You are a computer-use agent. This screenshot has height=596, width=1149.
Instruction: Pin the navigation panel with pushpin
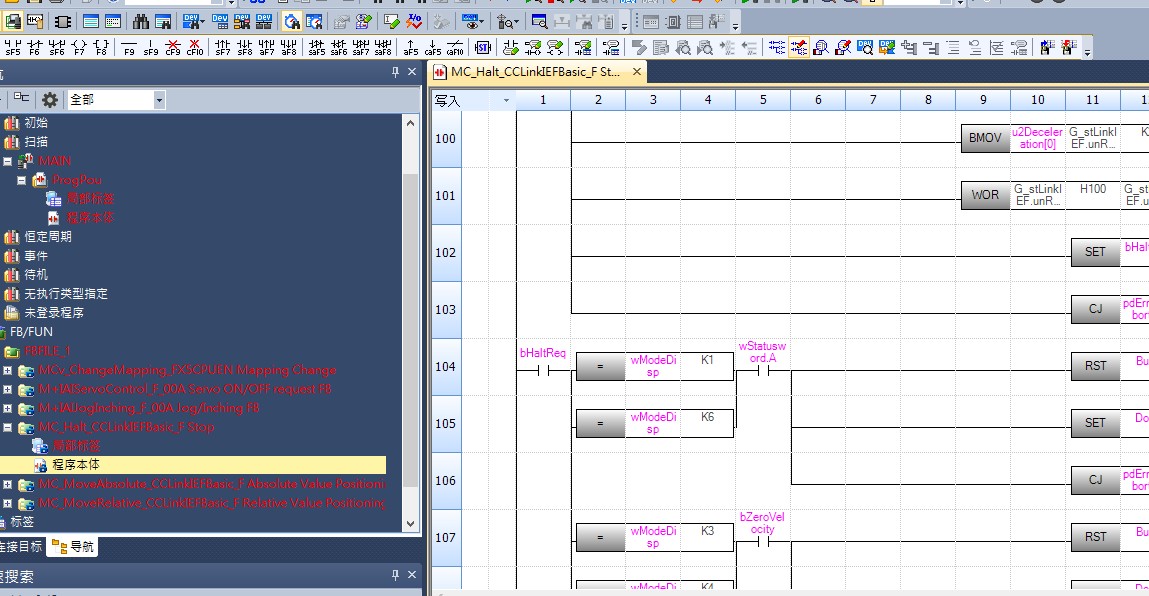(396, 74)
